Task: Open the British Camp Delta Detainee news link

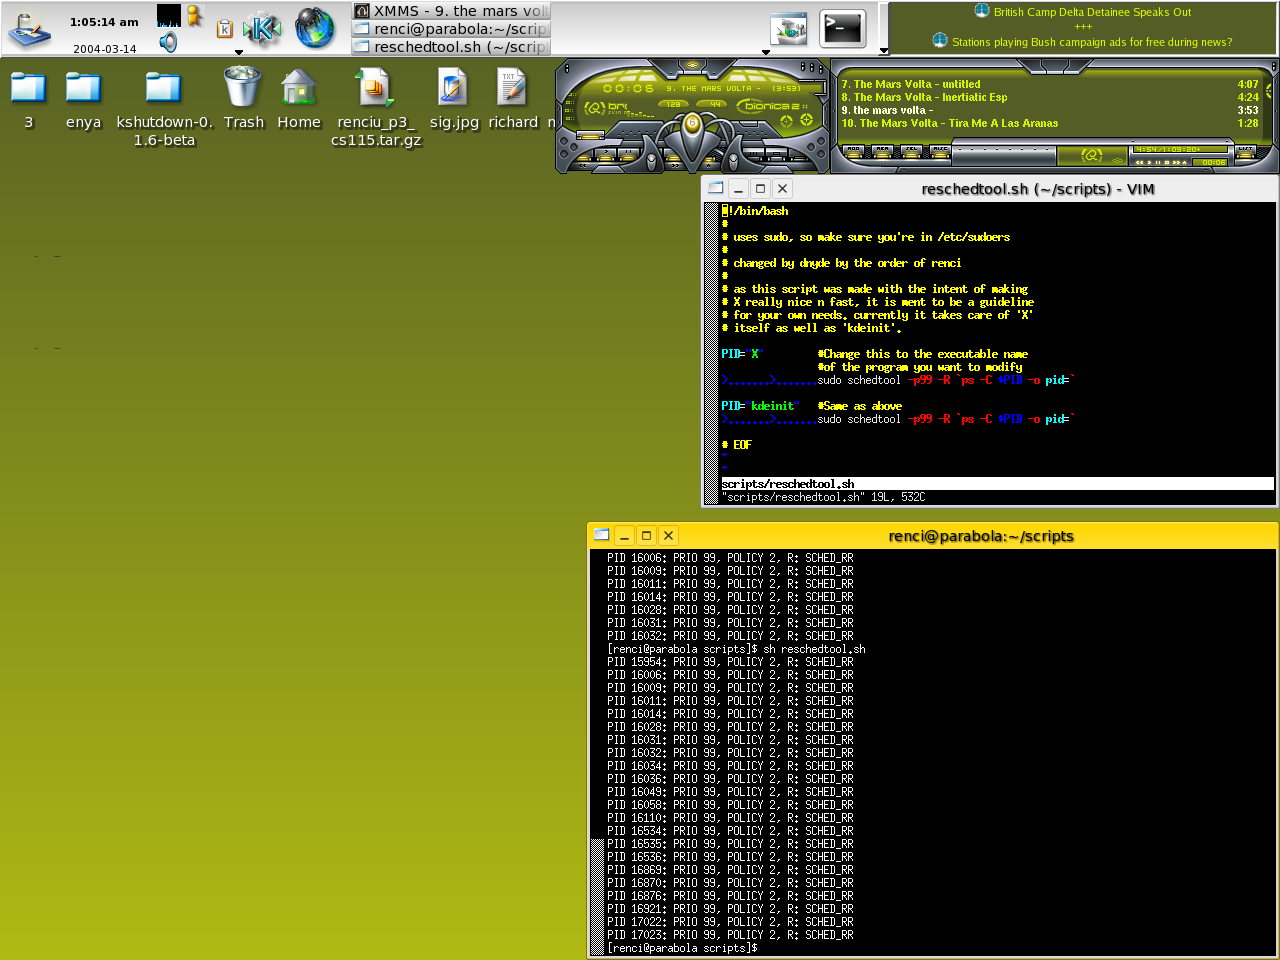Action: (1092, 12)
